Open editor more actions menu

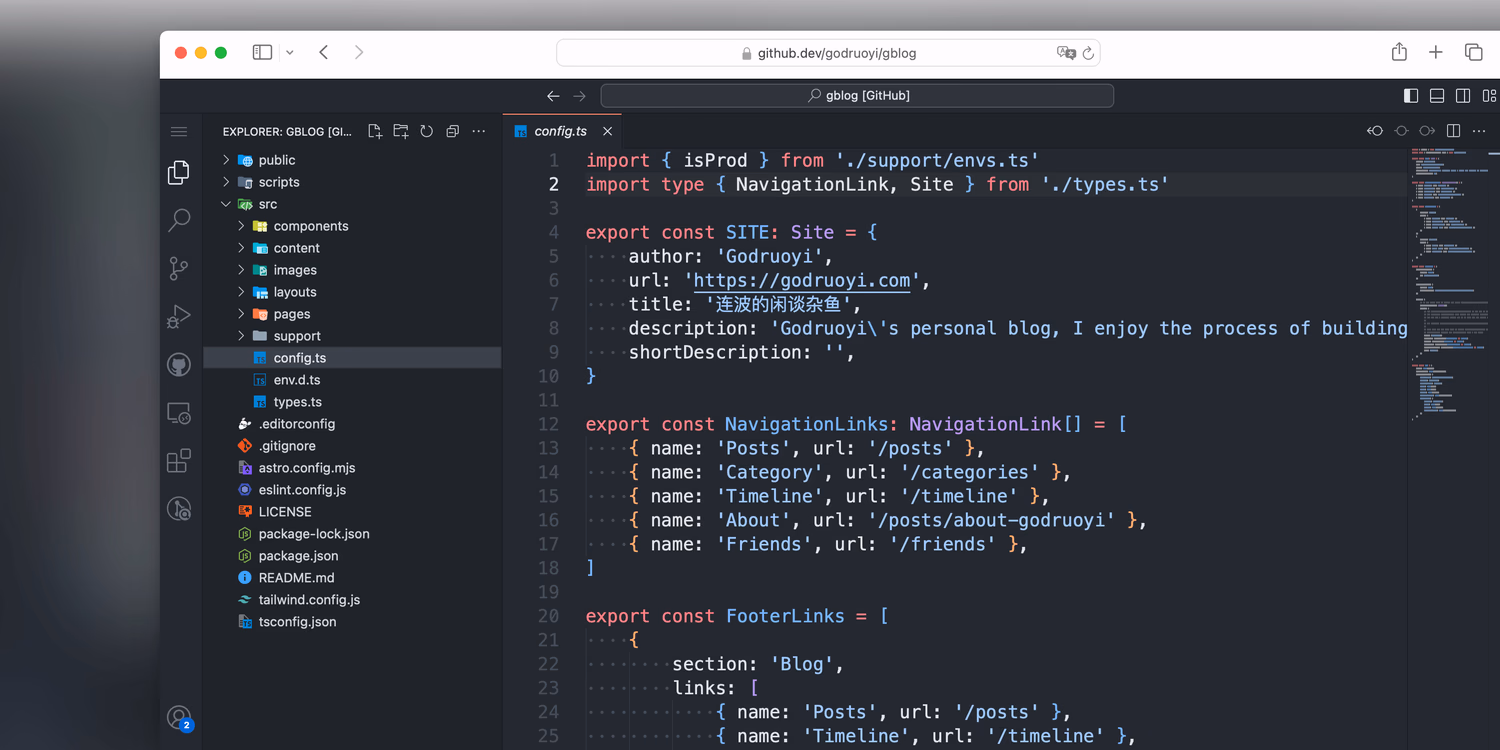coord(1480,131)
